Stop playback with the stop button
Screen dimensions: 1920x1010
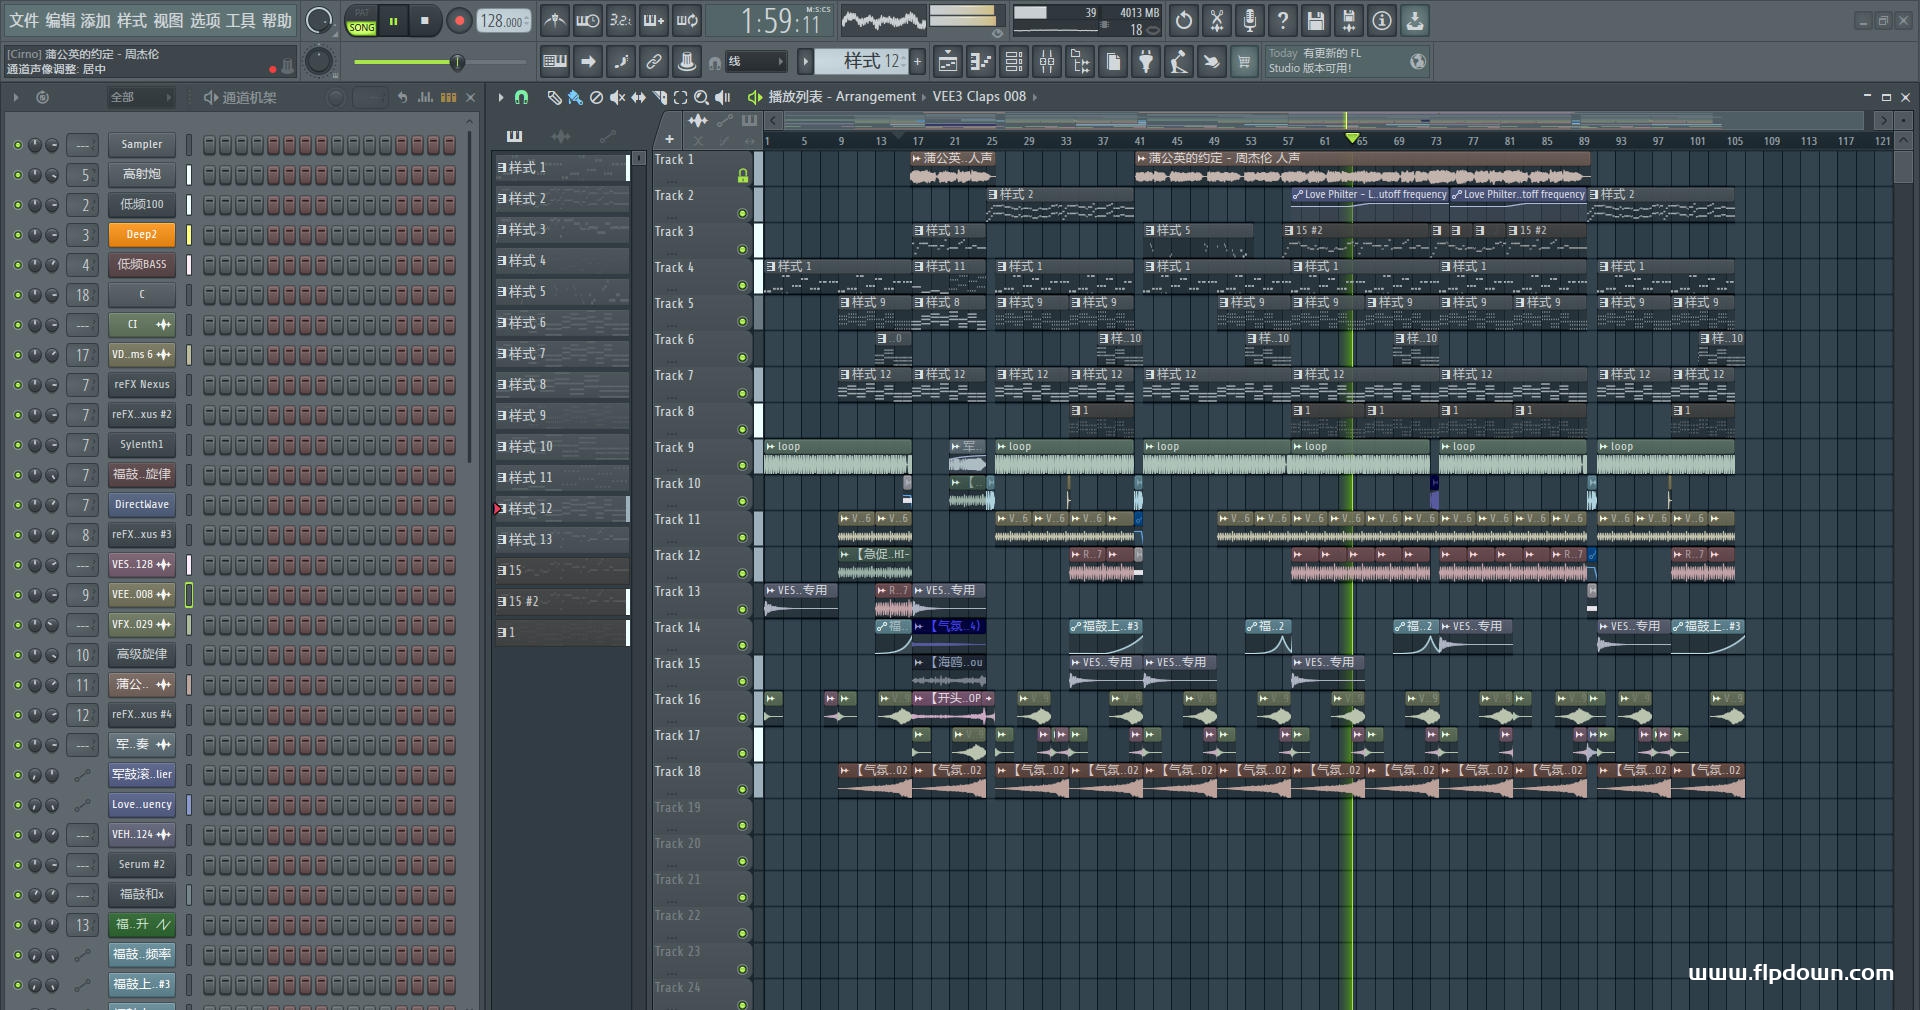[425, 20]
